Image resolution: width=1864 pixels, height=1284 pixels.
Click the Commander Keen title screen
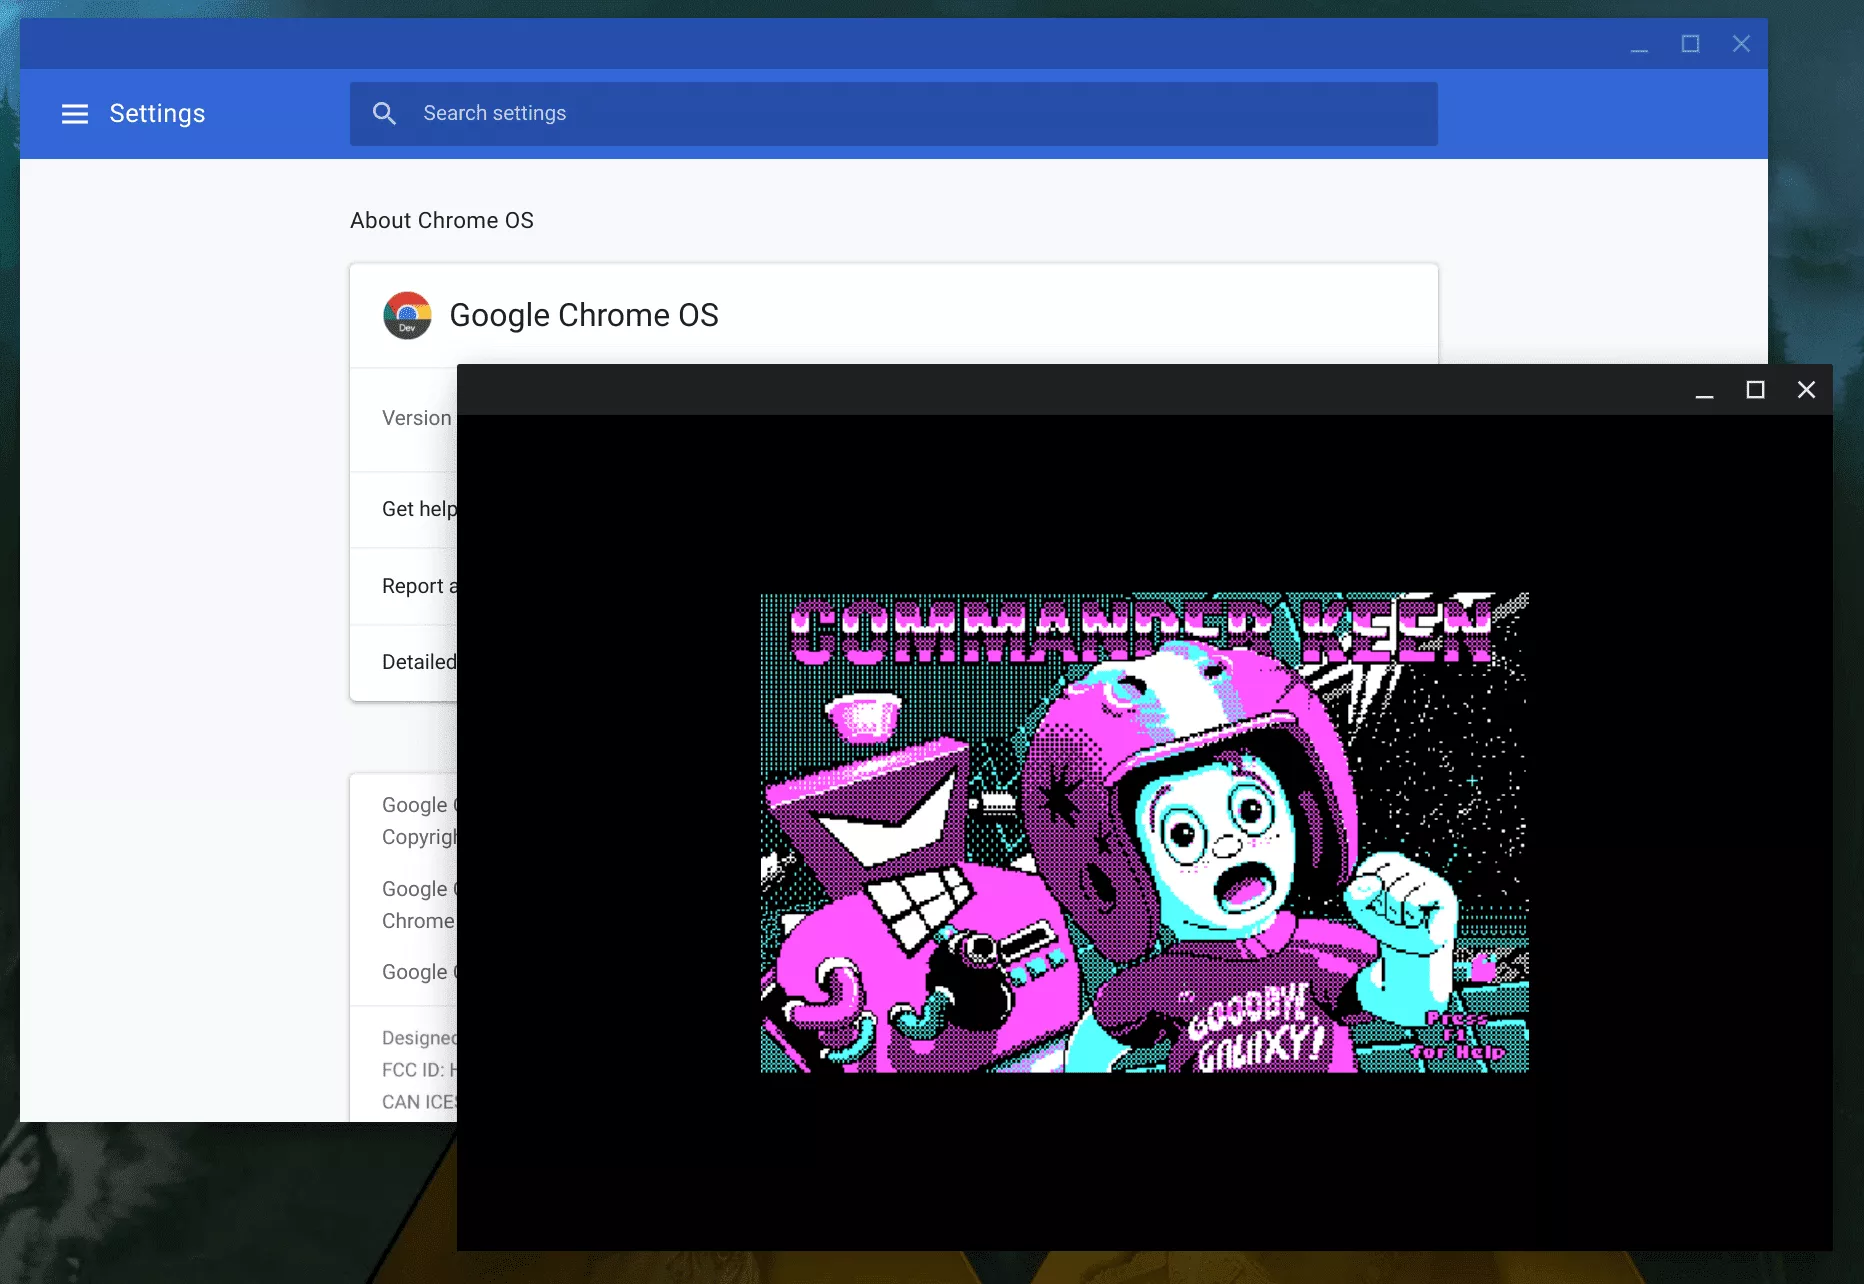pos(1144,832)
